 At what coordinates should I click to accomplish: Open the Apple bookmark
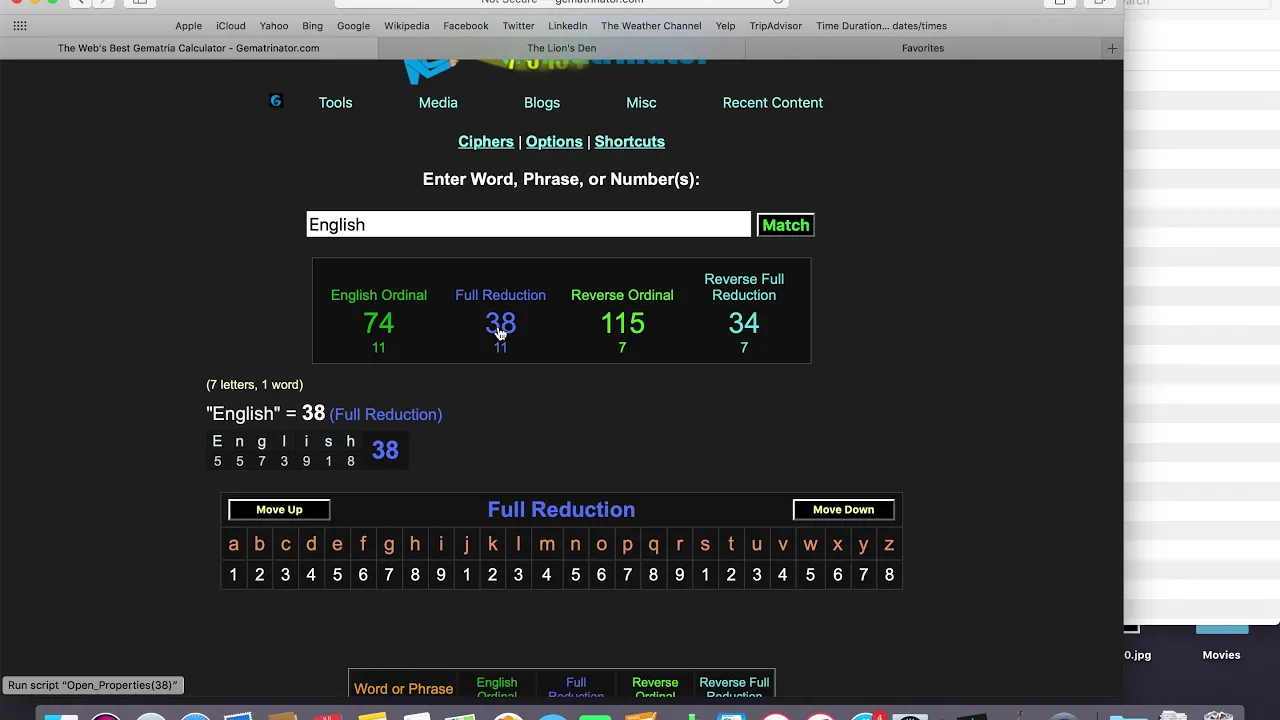[x=188, y=26]
